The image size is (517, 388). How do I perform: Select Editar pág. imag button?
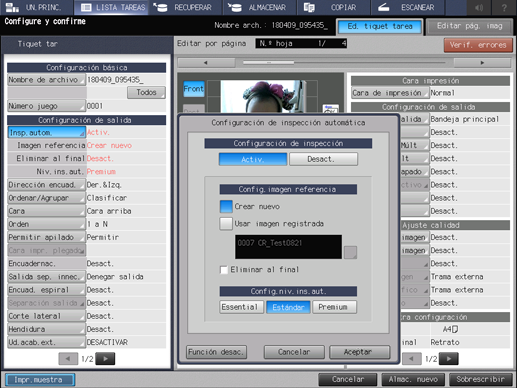[x=469, y=26]
